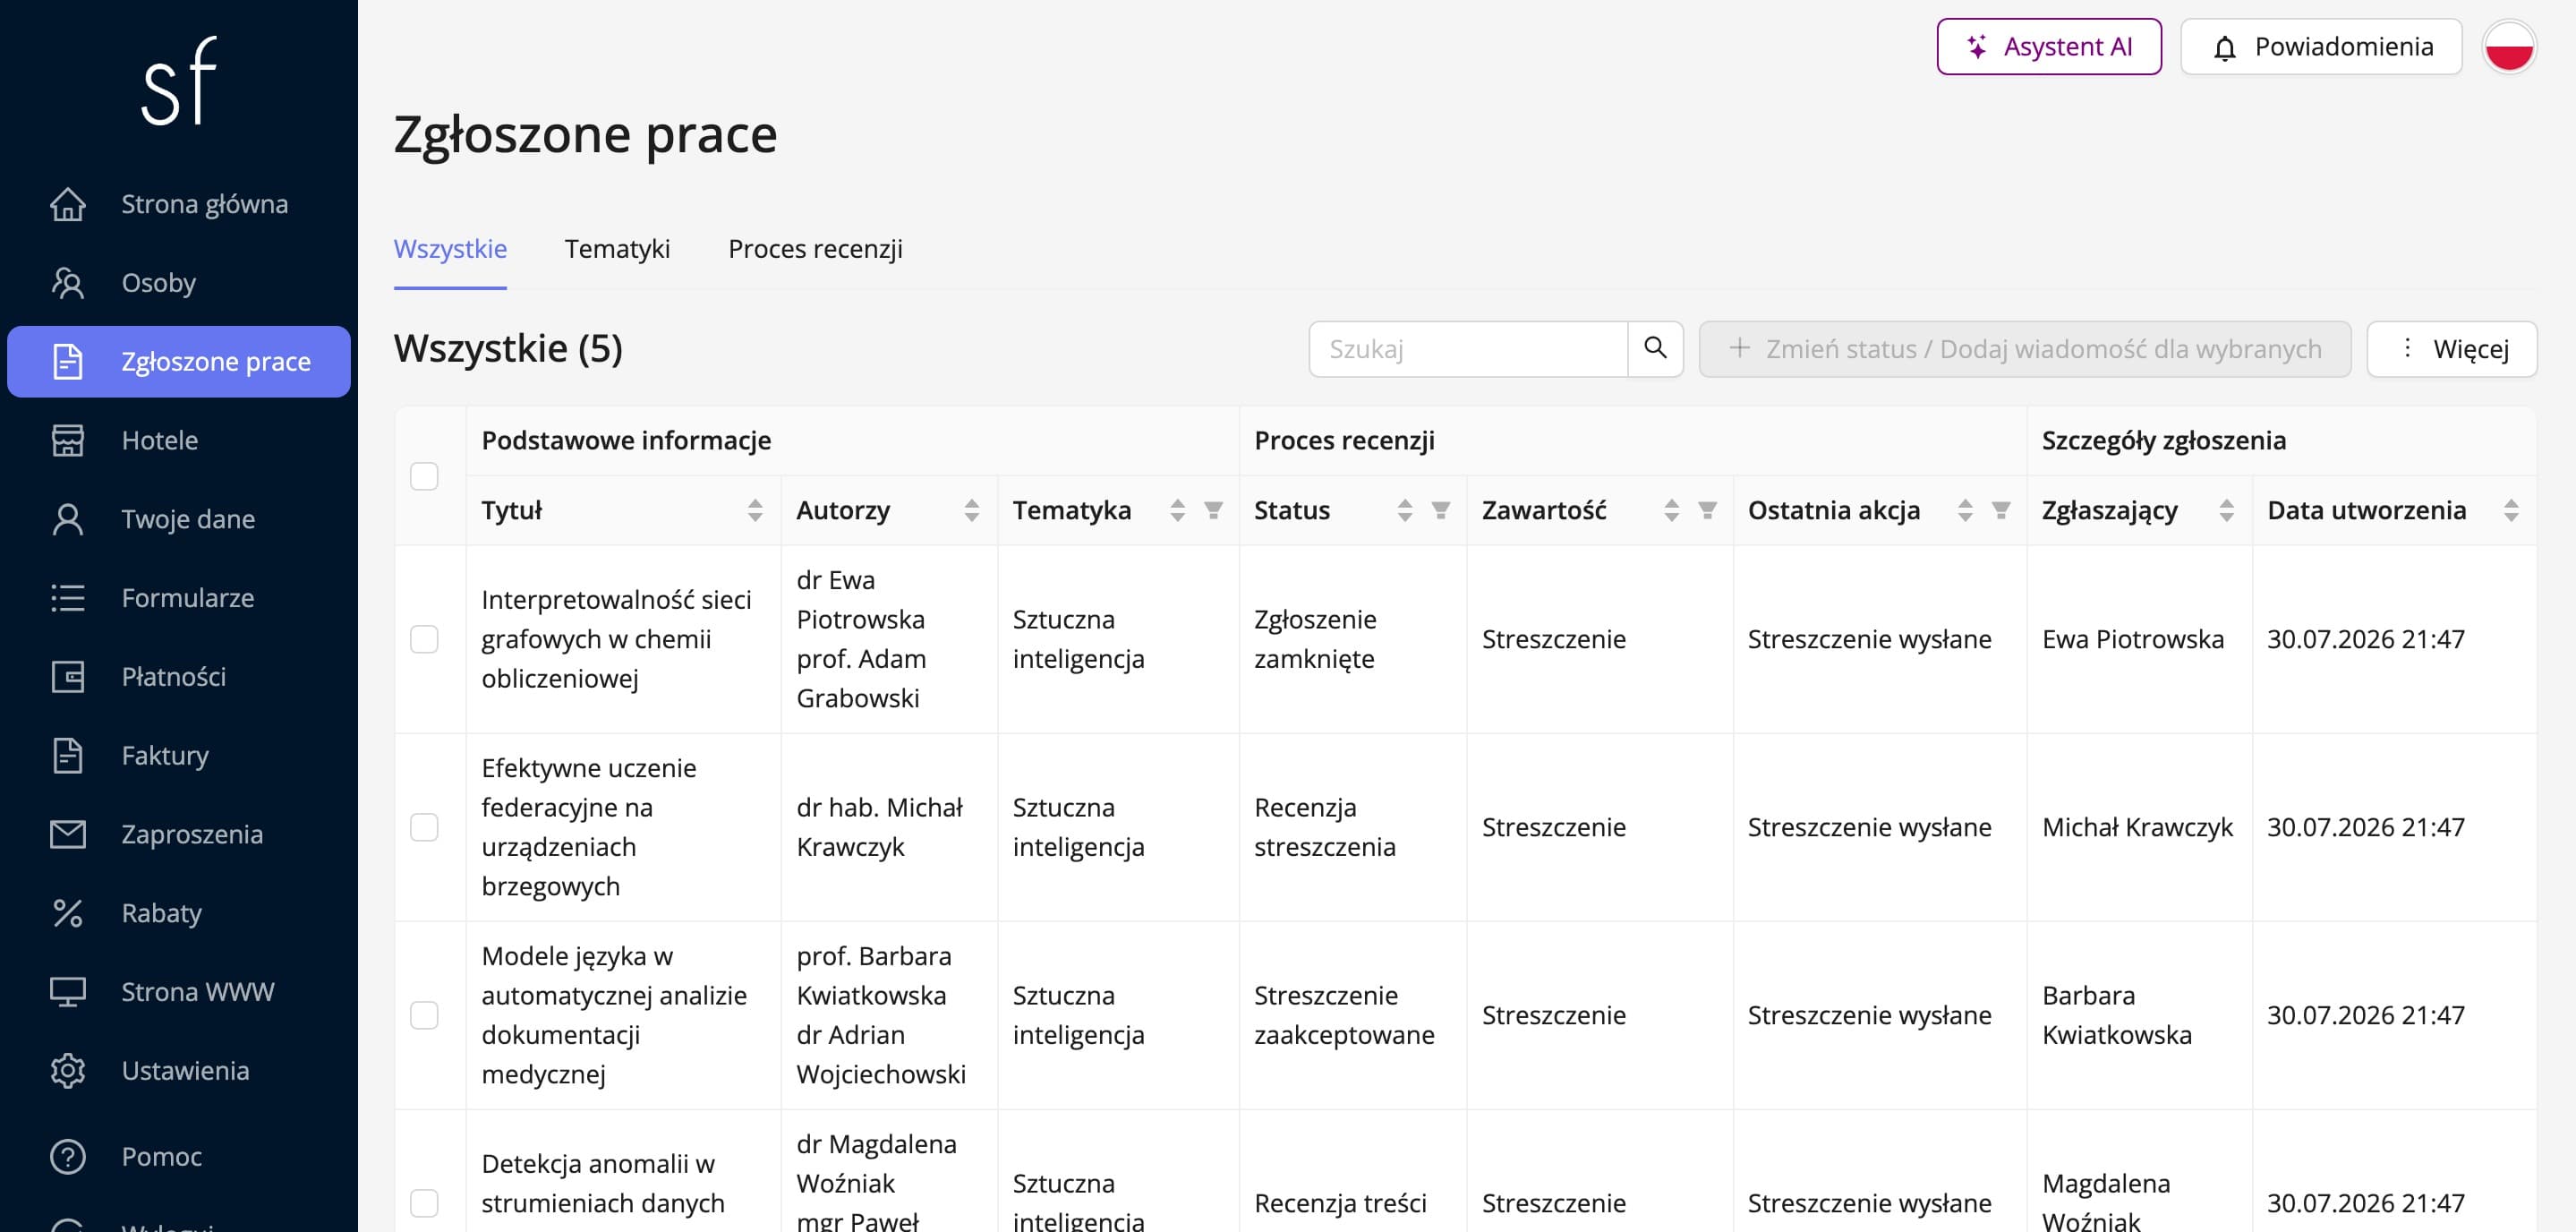Click the gear icon beside Ustawienia
The width and height of the screenshot is (2576, 1232).
68,1071
